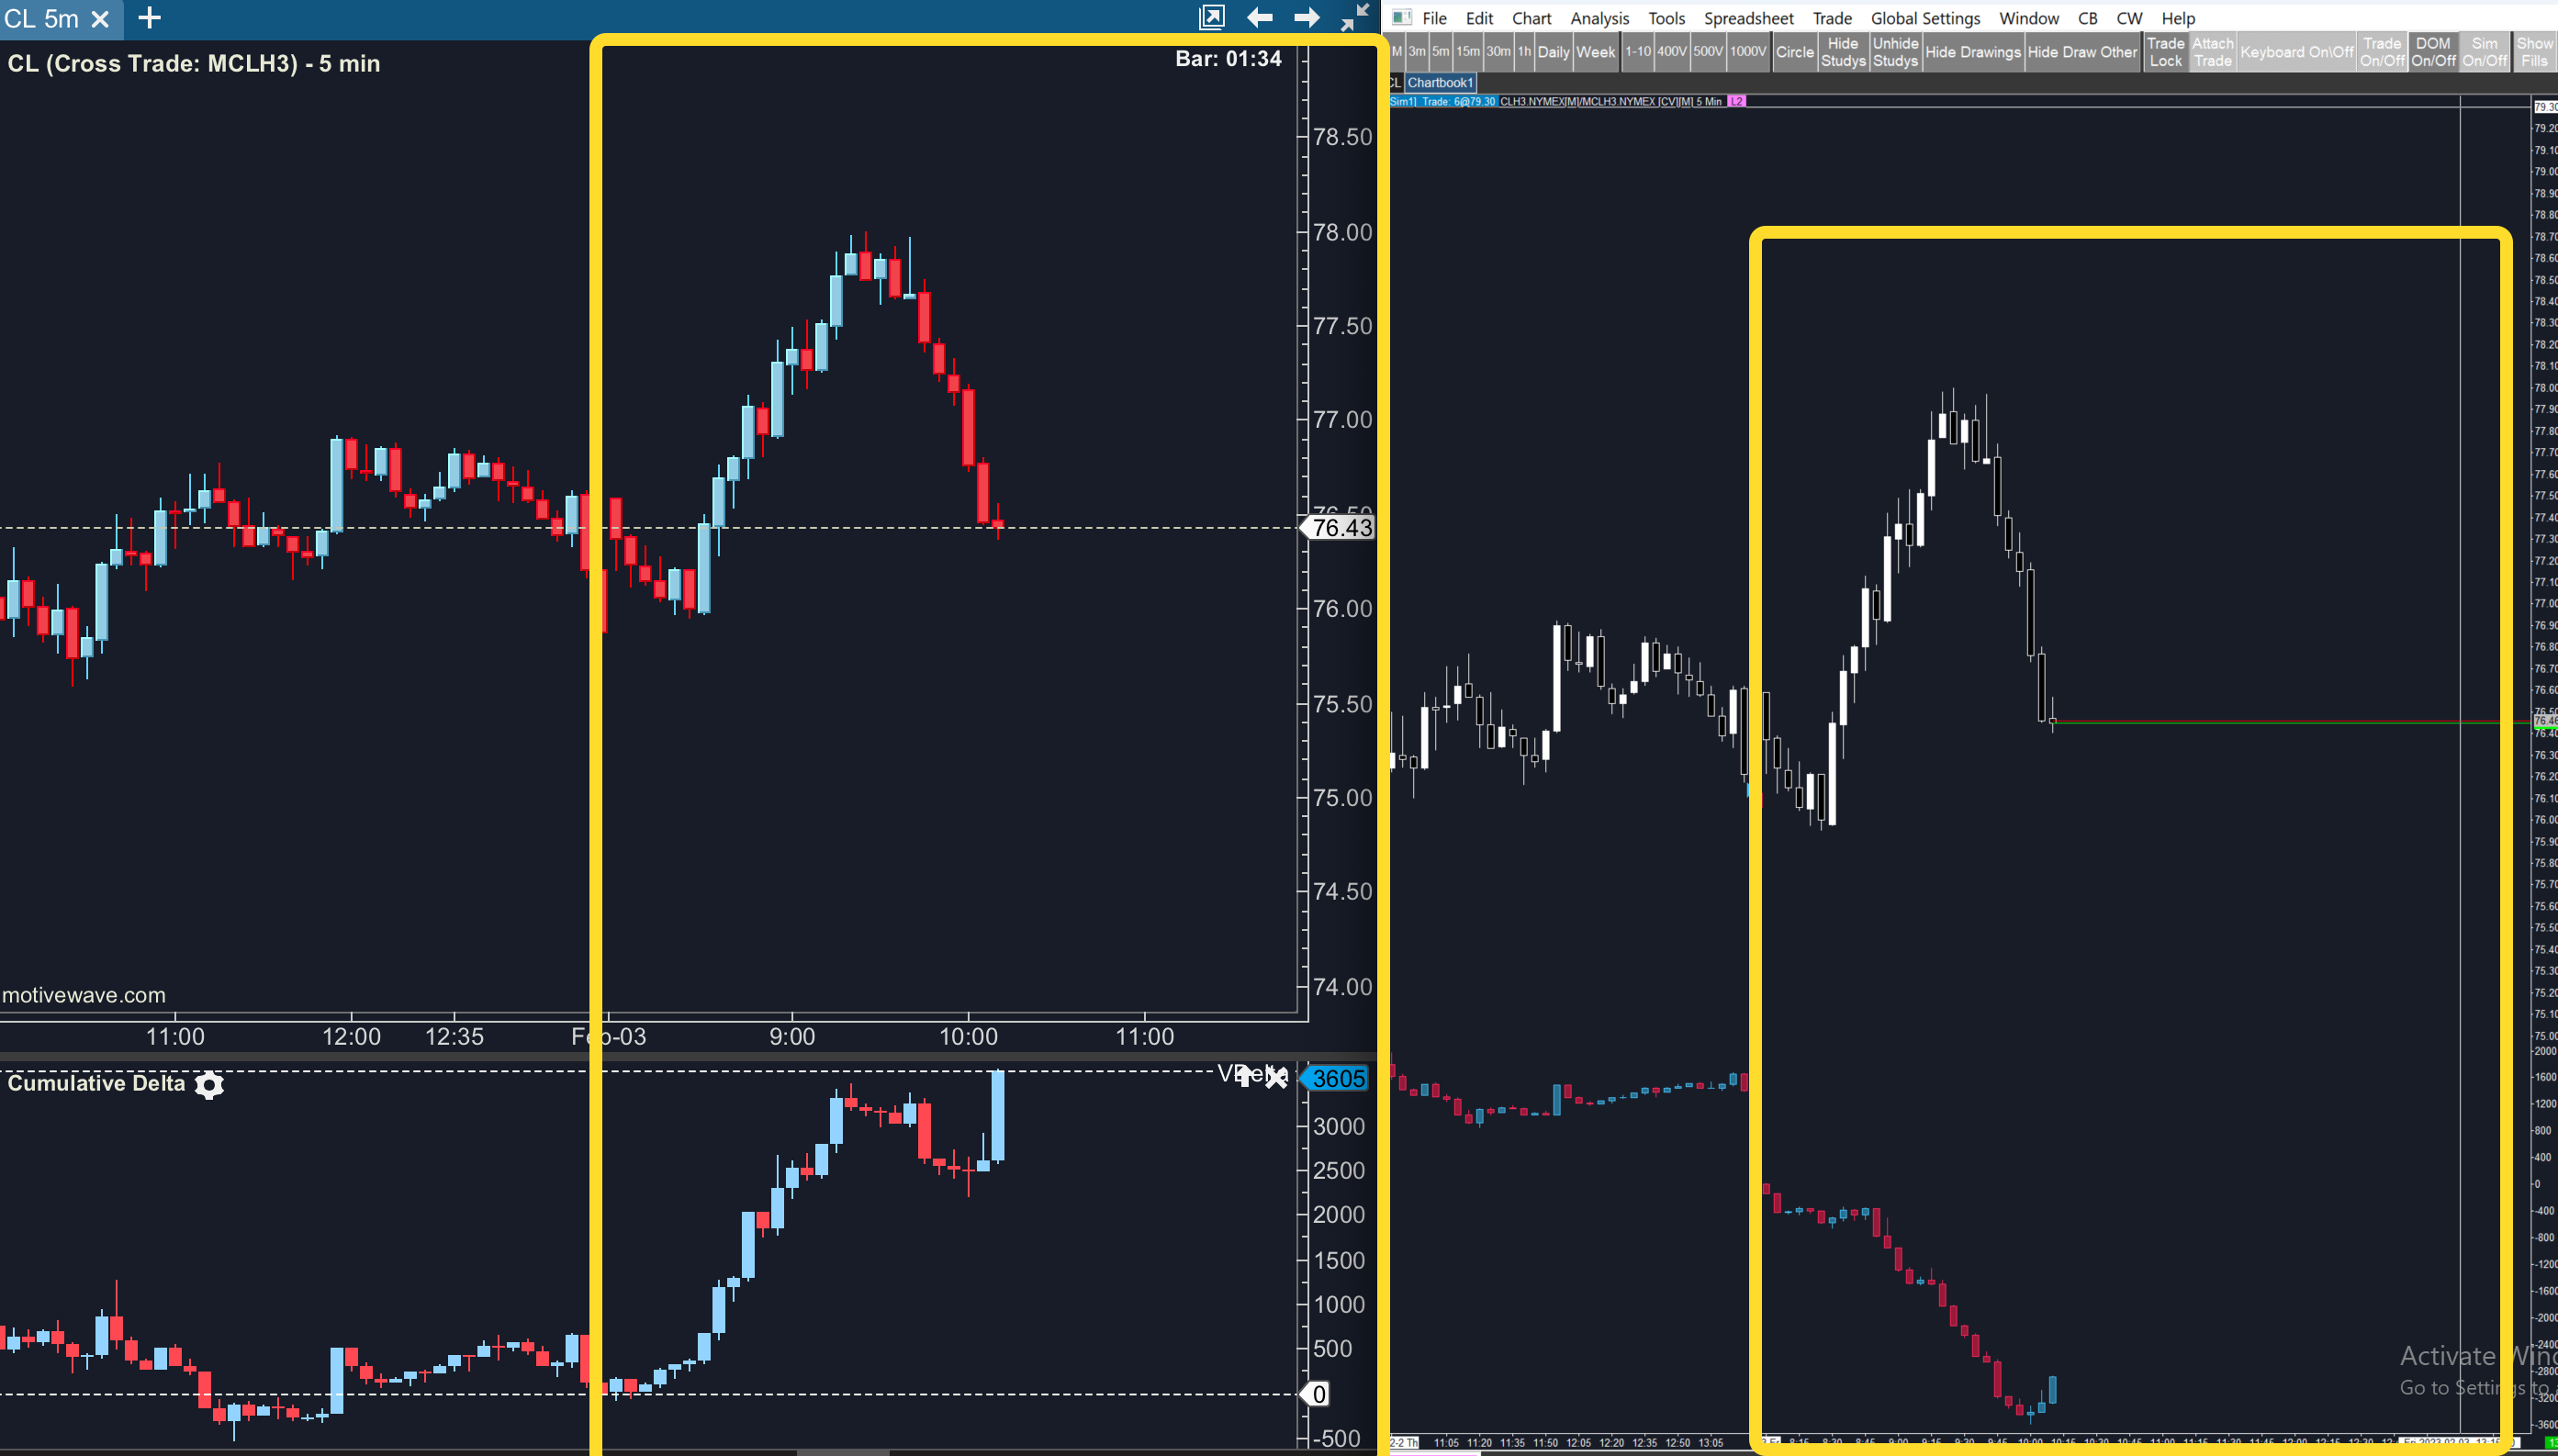Open the Help menu
2558x1456 pixels.
pyautogui.click(x=2178, y=18)
